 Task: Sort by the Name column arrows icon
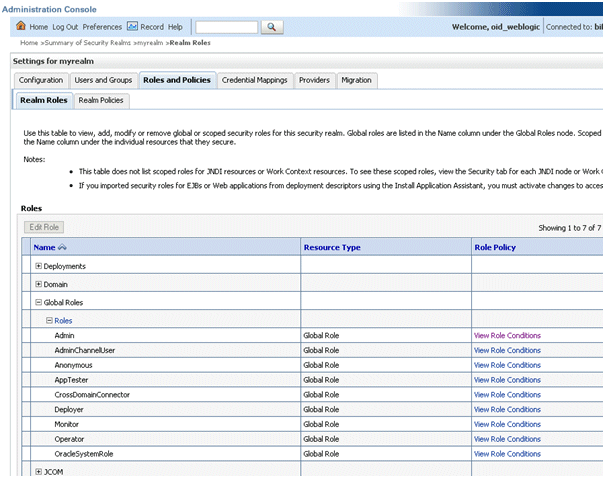click(62, 247)
